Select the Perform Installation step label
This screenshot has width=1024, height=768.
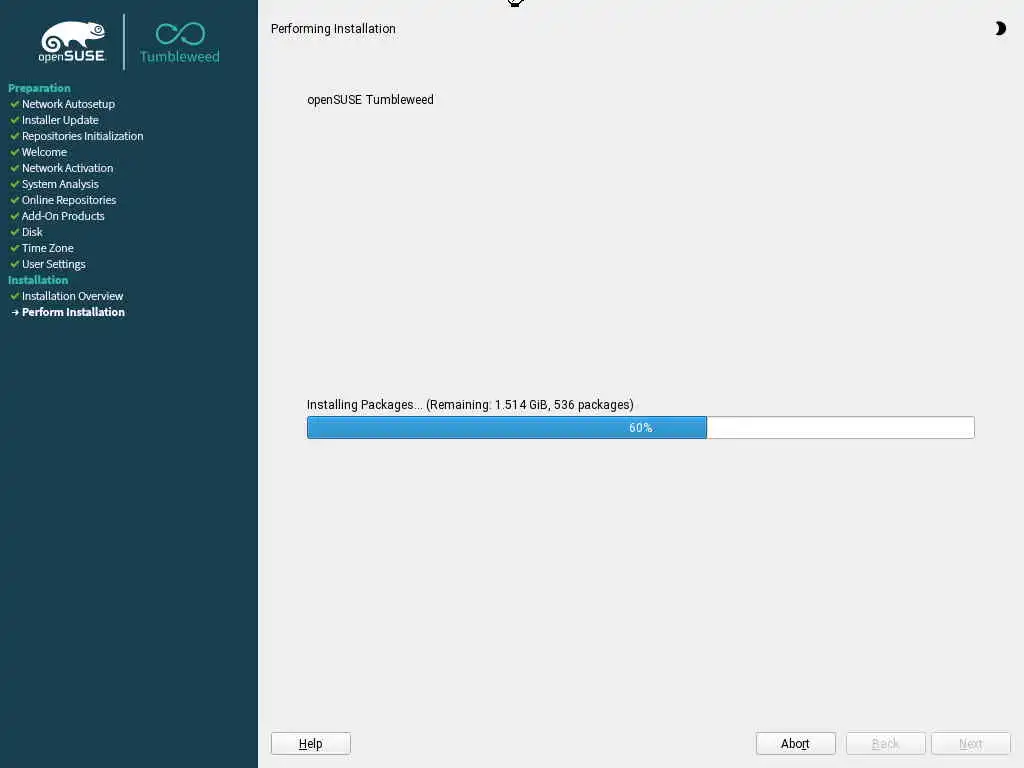point(73,312)
